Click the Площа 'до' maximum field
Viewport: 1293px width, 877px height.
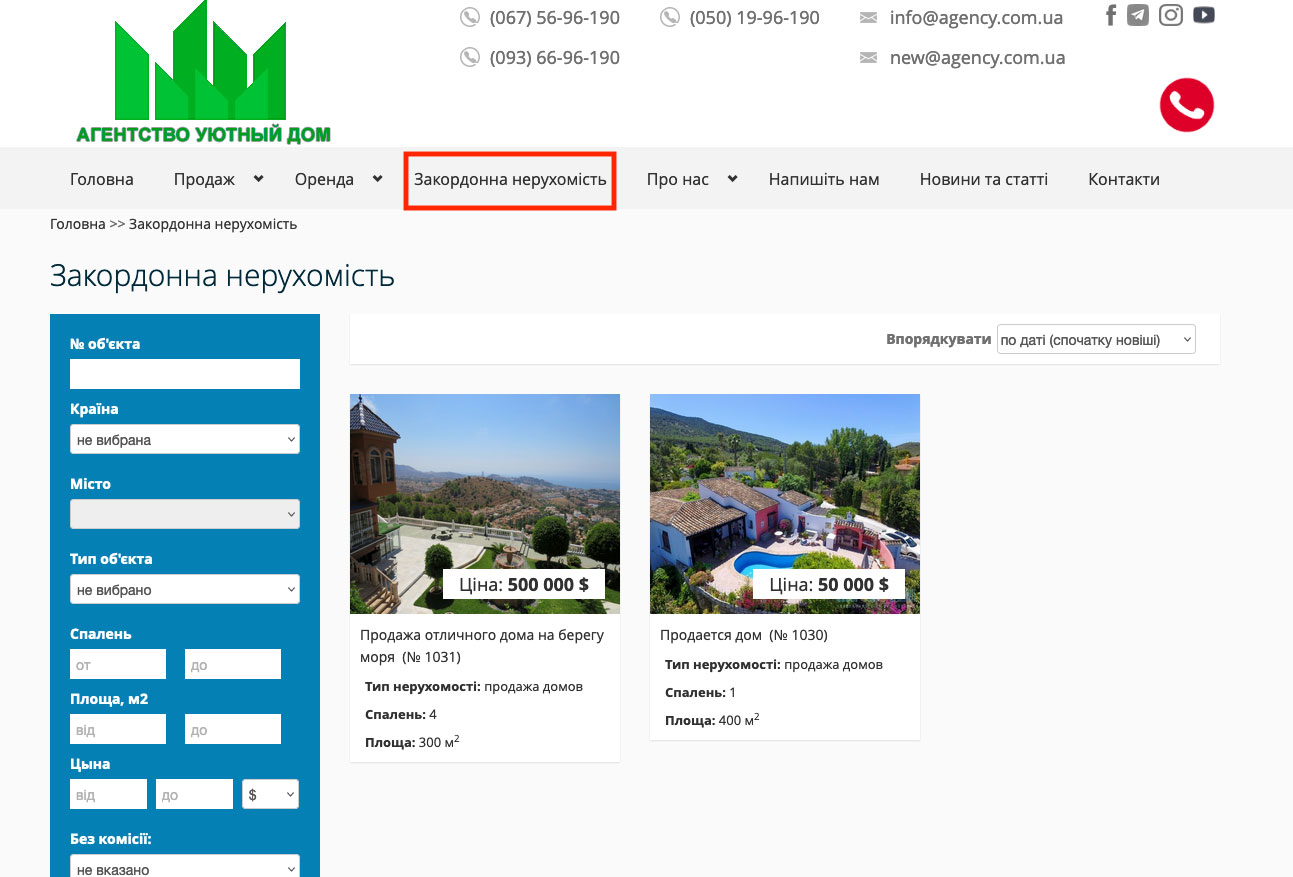pyautogui.click(x=233, y=729)
